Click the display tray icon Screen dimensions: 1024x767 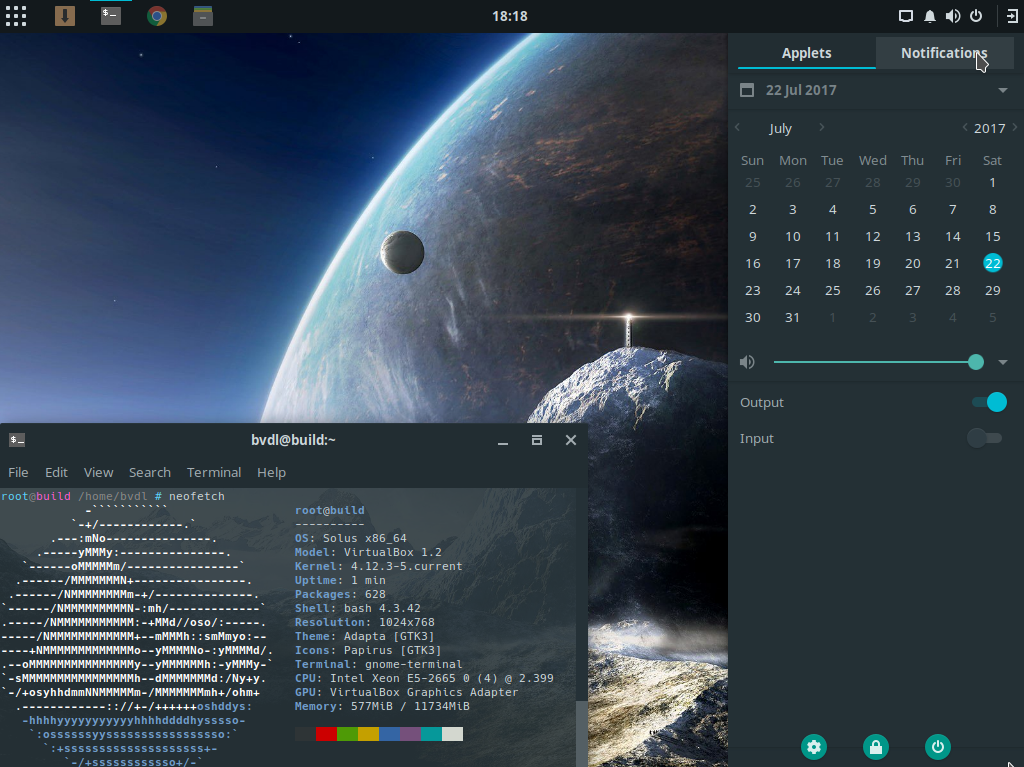point(906,16)
